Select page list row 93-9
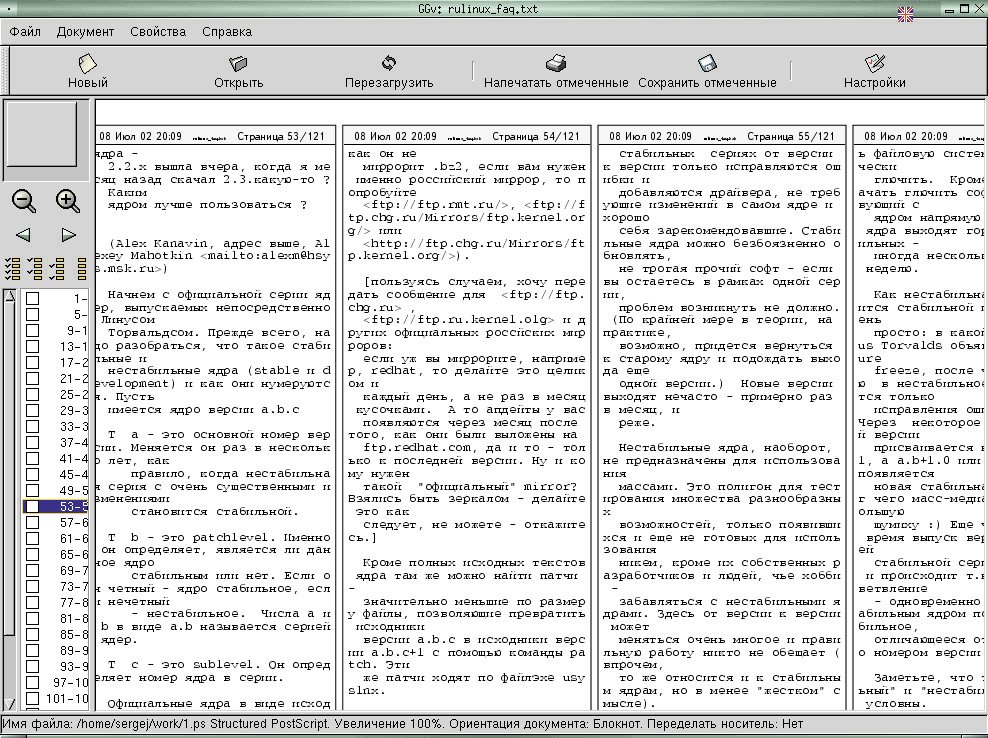988x738 pixels. pyautogui.click(x=55, y=667)
